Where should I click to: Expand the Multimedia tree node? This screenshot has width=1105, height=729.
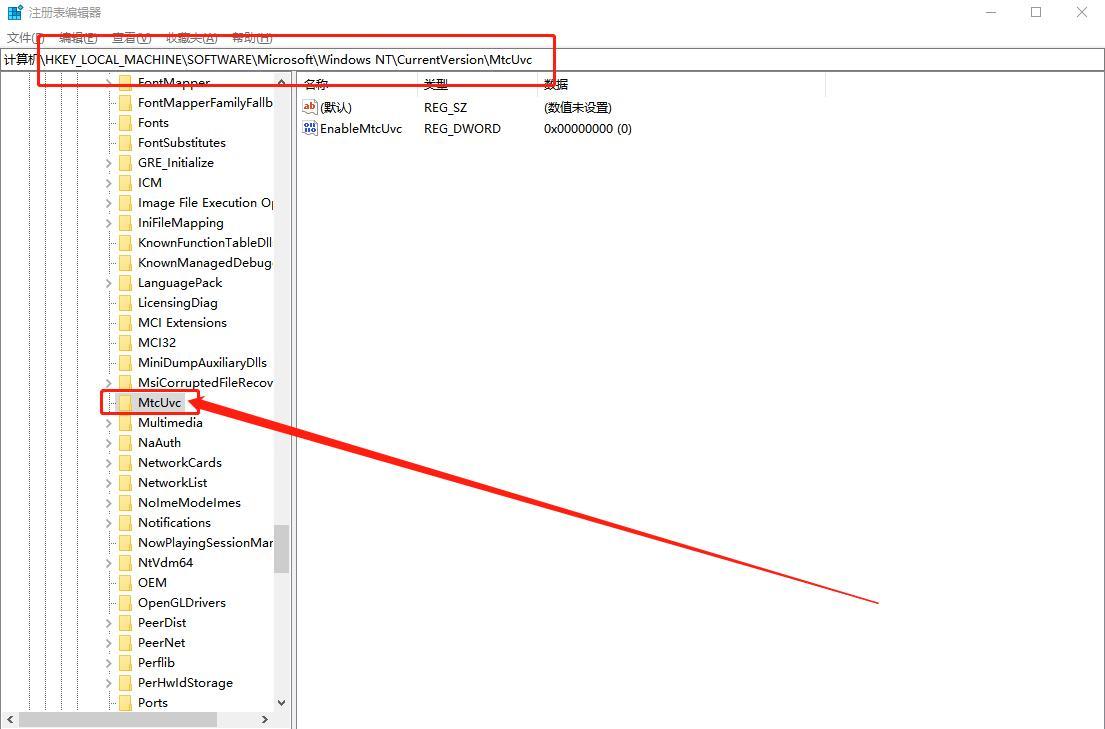(109, 423)
